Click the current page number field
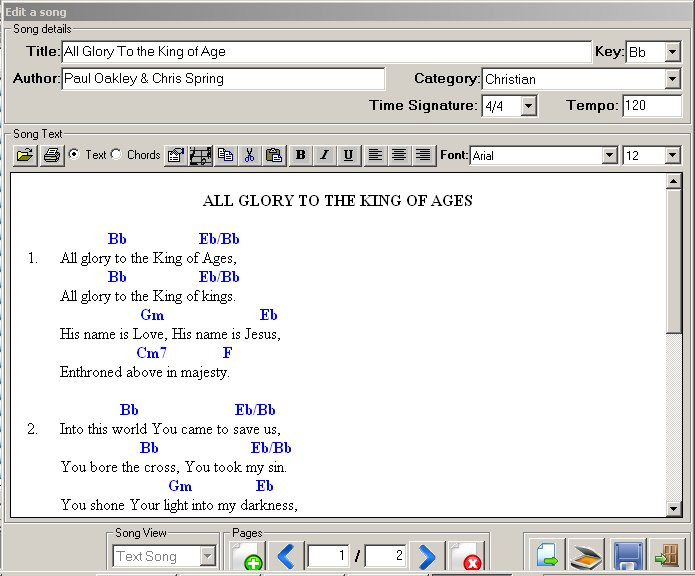Image resolution: width=695 pixels, height=576 pixels. pyautogui.click(x=328, y=556)
